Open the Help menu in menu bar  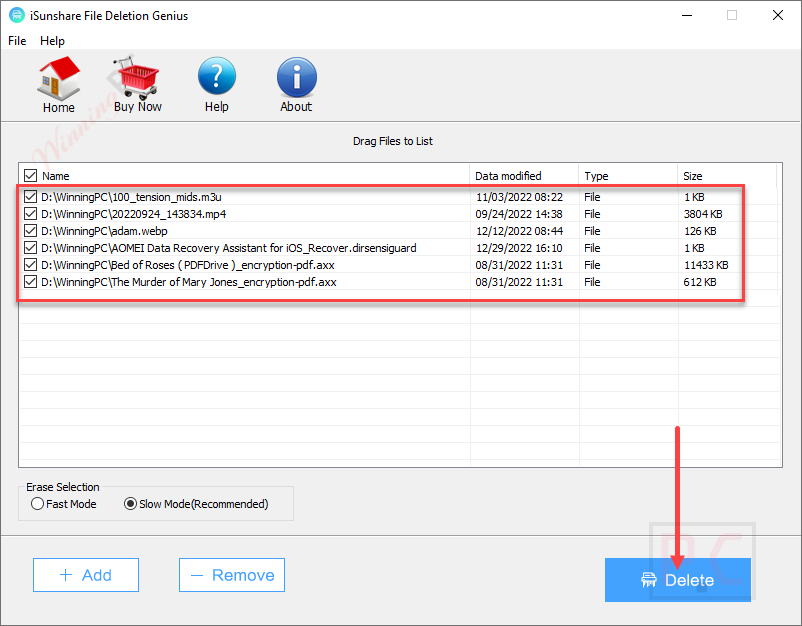tap(52, 41)
